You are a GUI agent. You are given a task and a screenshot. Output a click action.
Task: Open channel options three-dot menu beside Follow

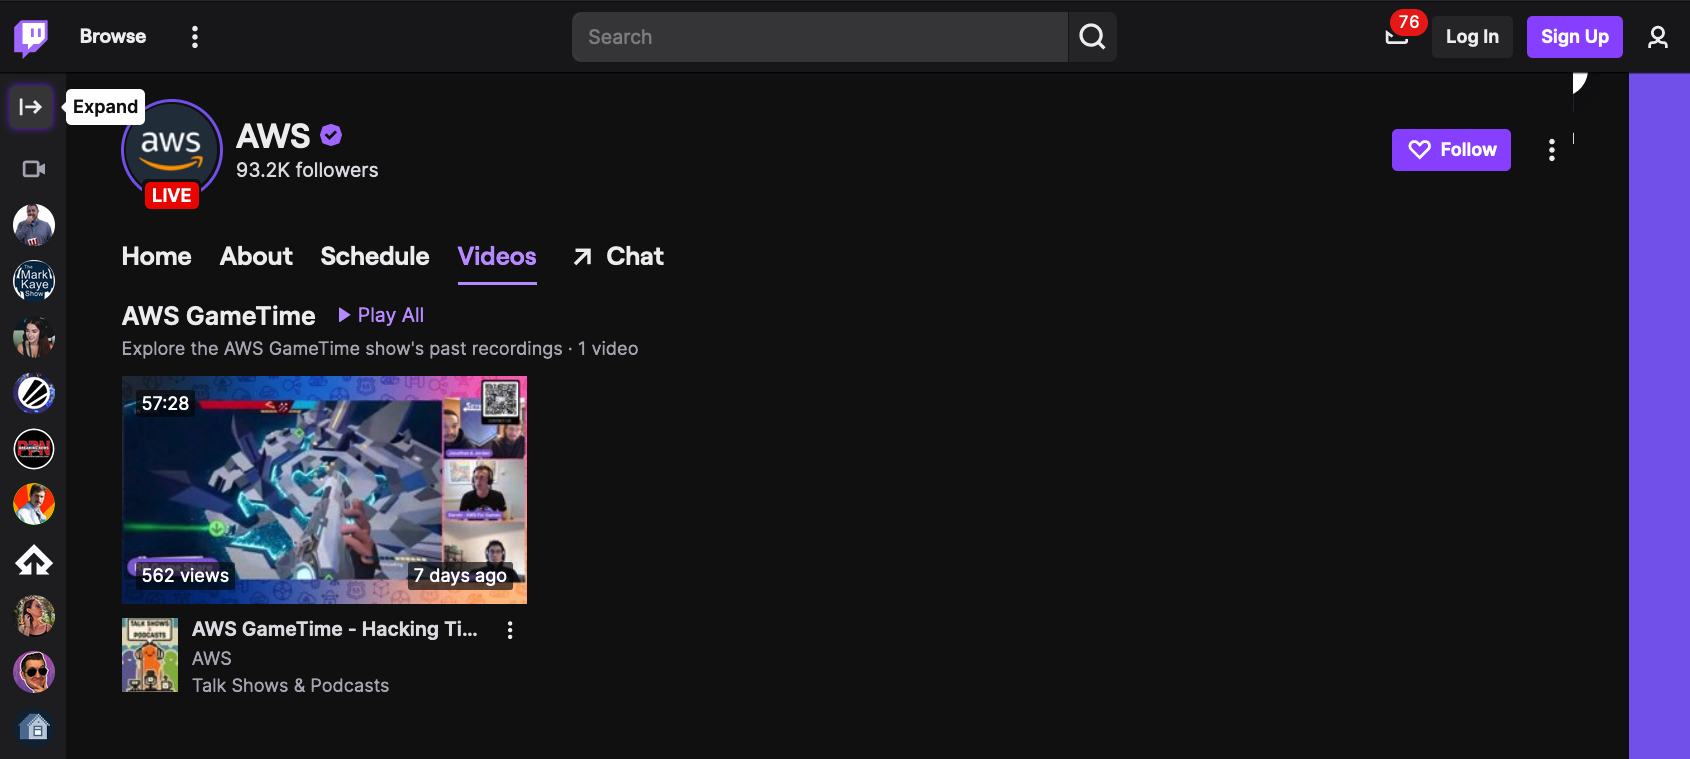point(1552,150)
